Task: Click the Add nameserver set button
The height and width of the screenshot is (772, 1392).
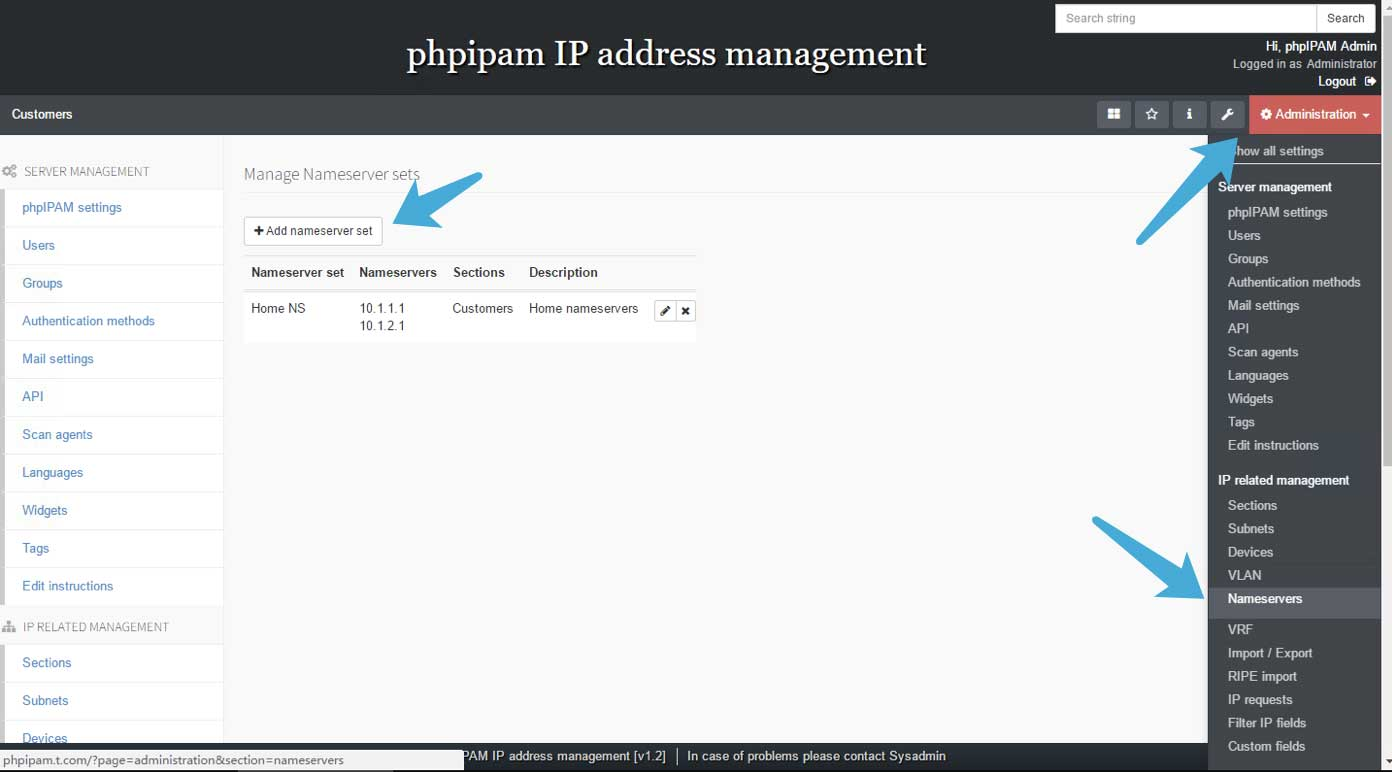Action: point(313,231)
